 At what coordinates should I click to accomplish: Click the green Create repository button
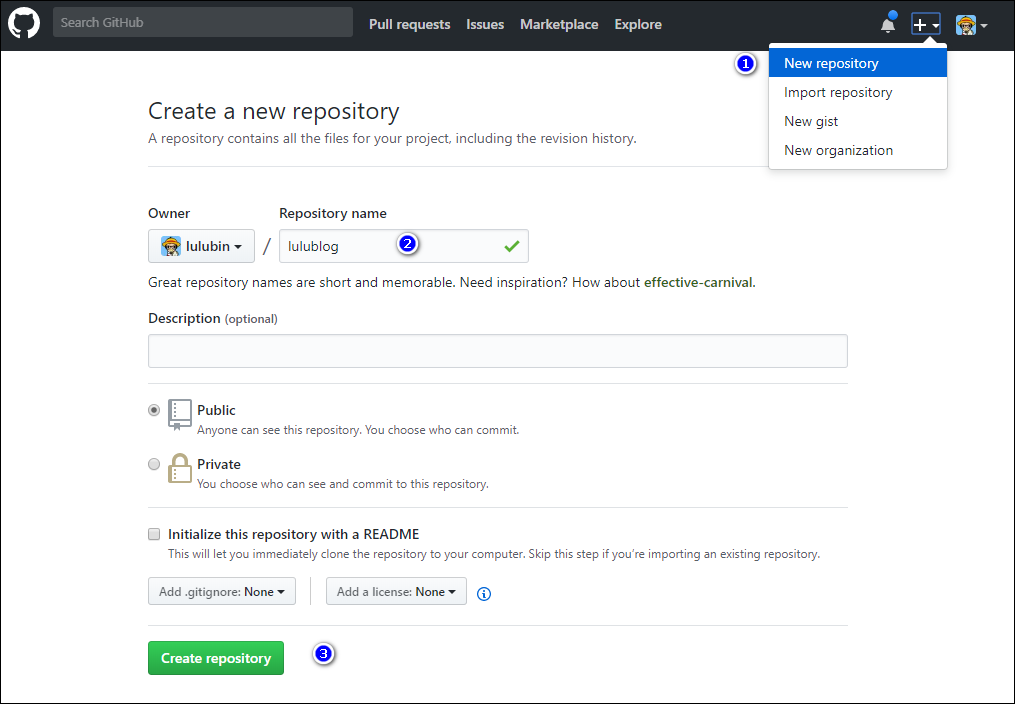click(x=216, y=658)
